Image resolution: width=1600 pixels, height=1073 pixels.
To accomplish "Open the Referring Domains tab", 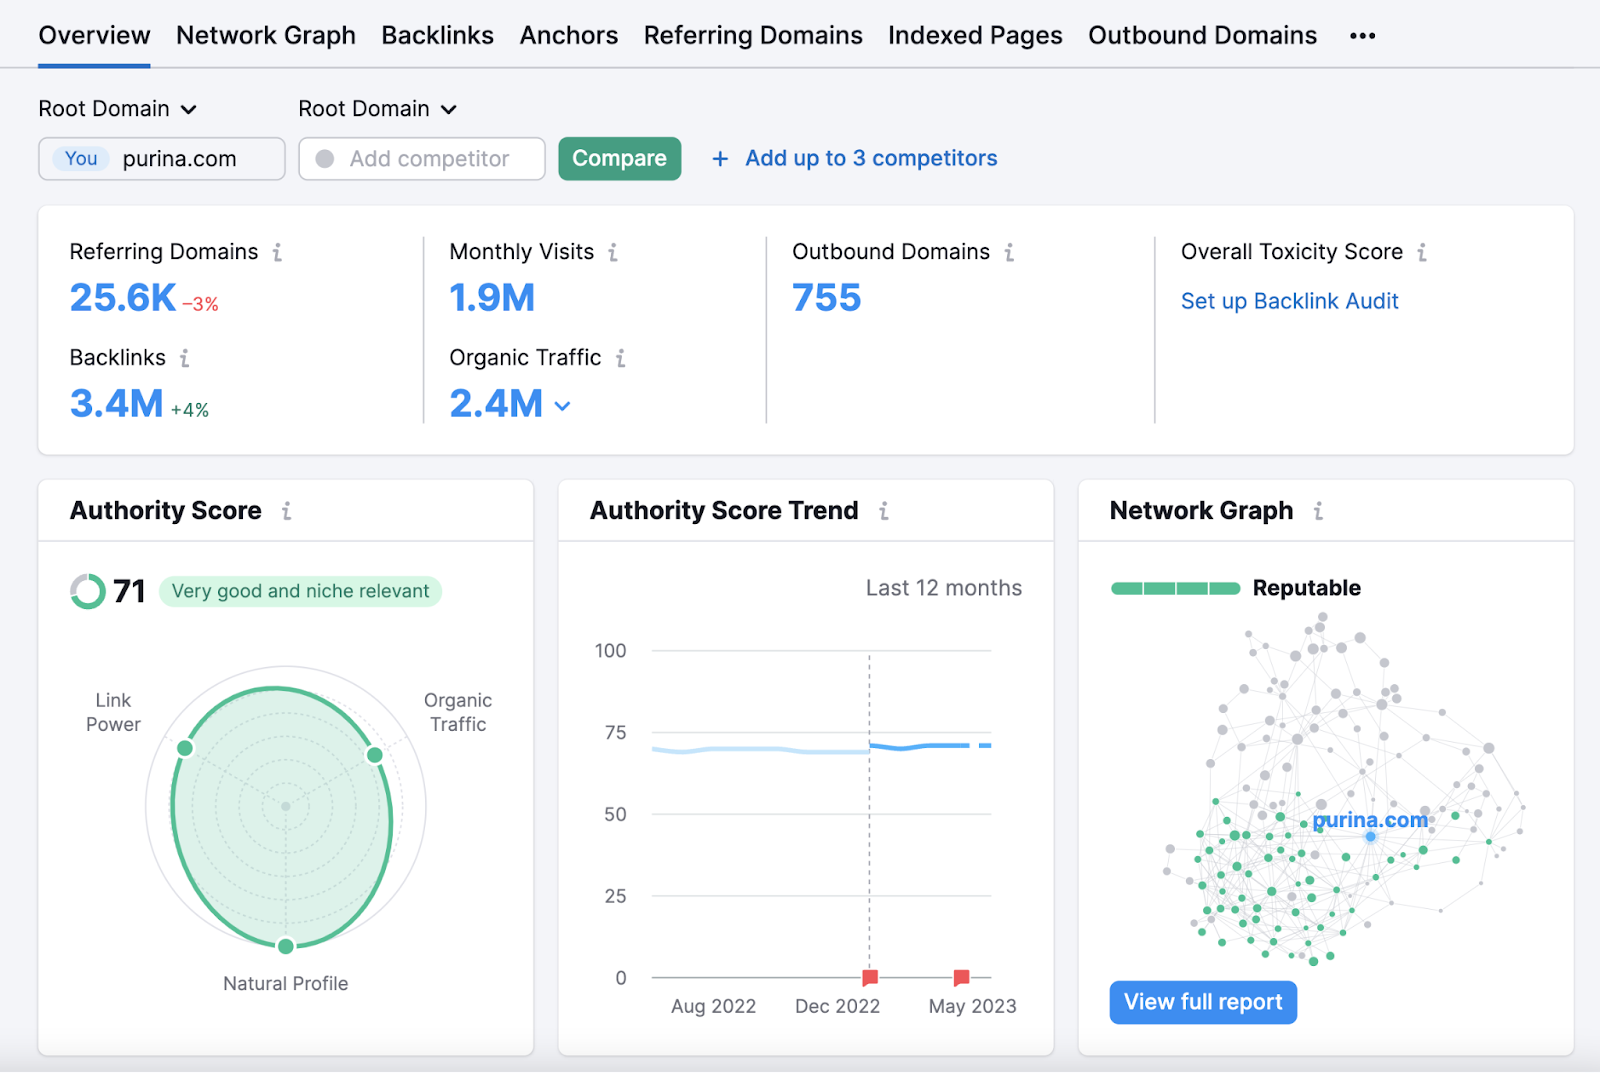I will 753,36.
